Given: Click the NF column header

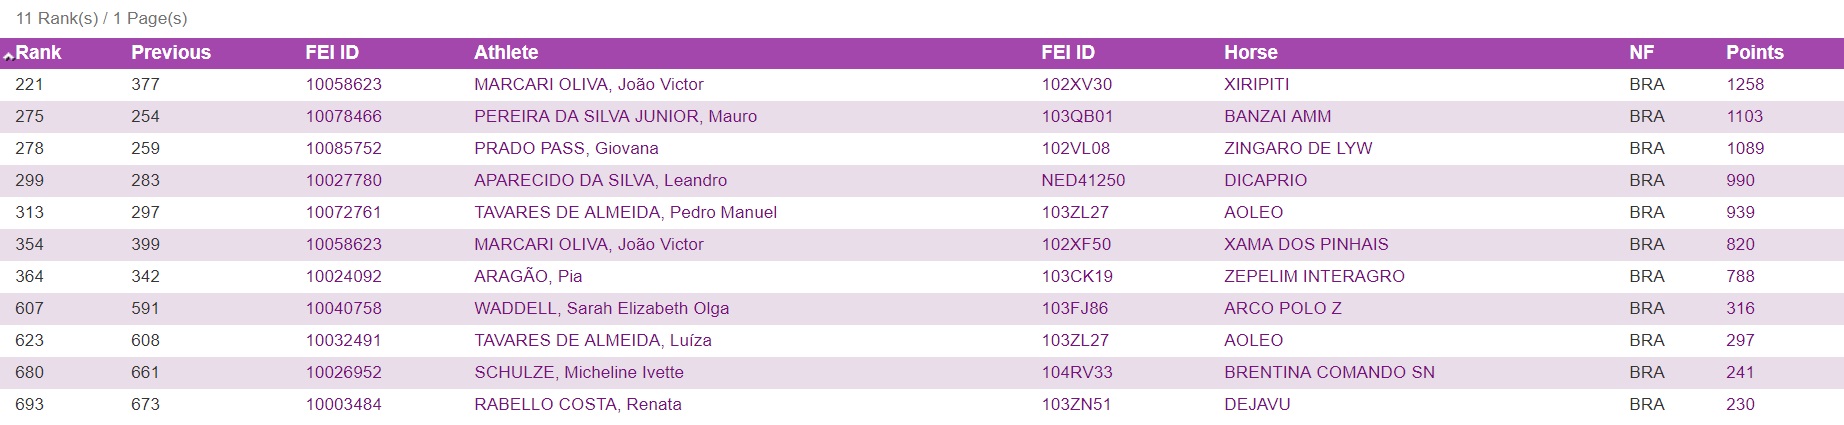Looking at the screenshot, I should (1641, 53).
